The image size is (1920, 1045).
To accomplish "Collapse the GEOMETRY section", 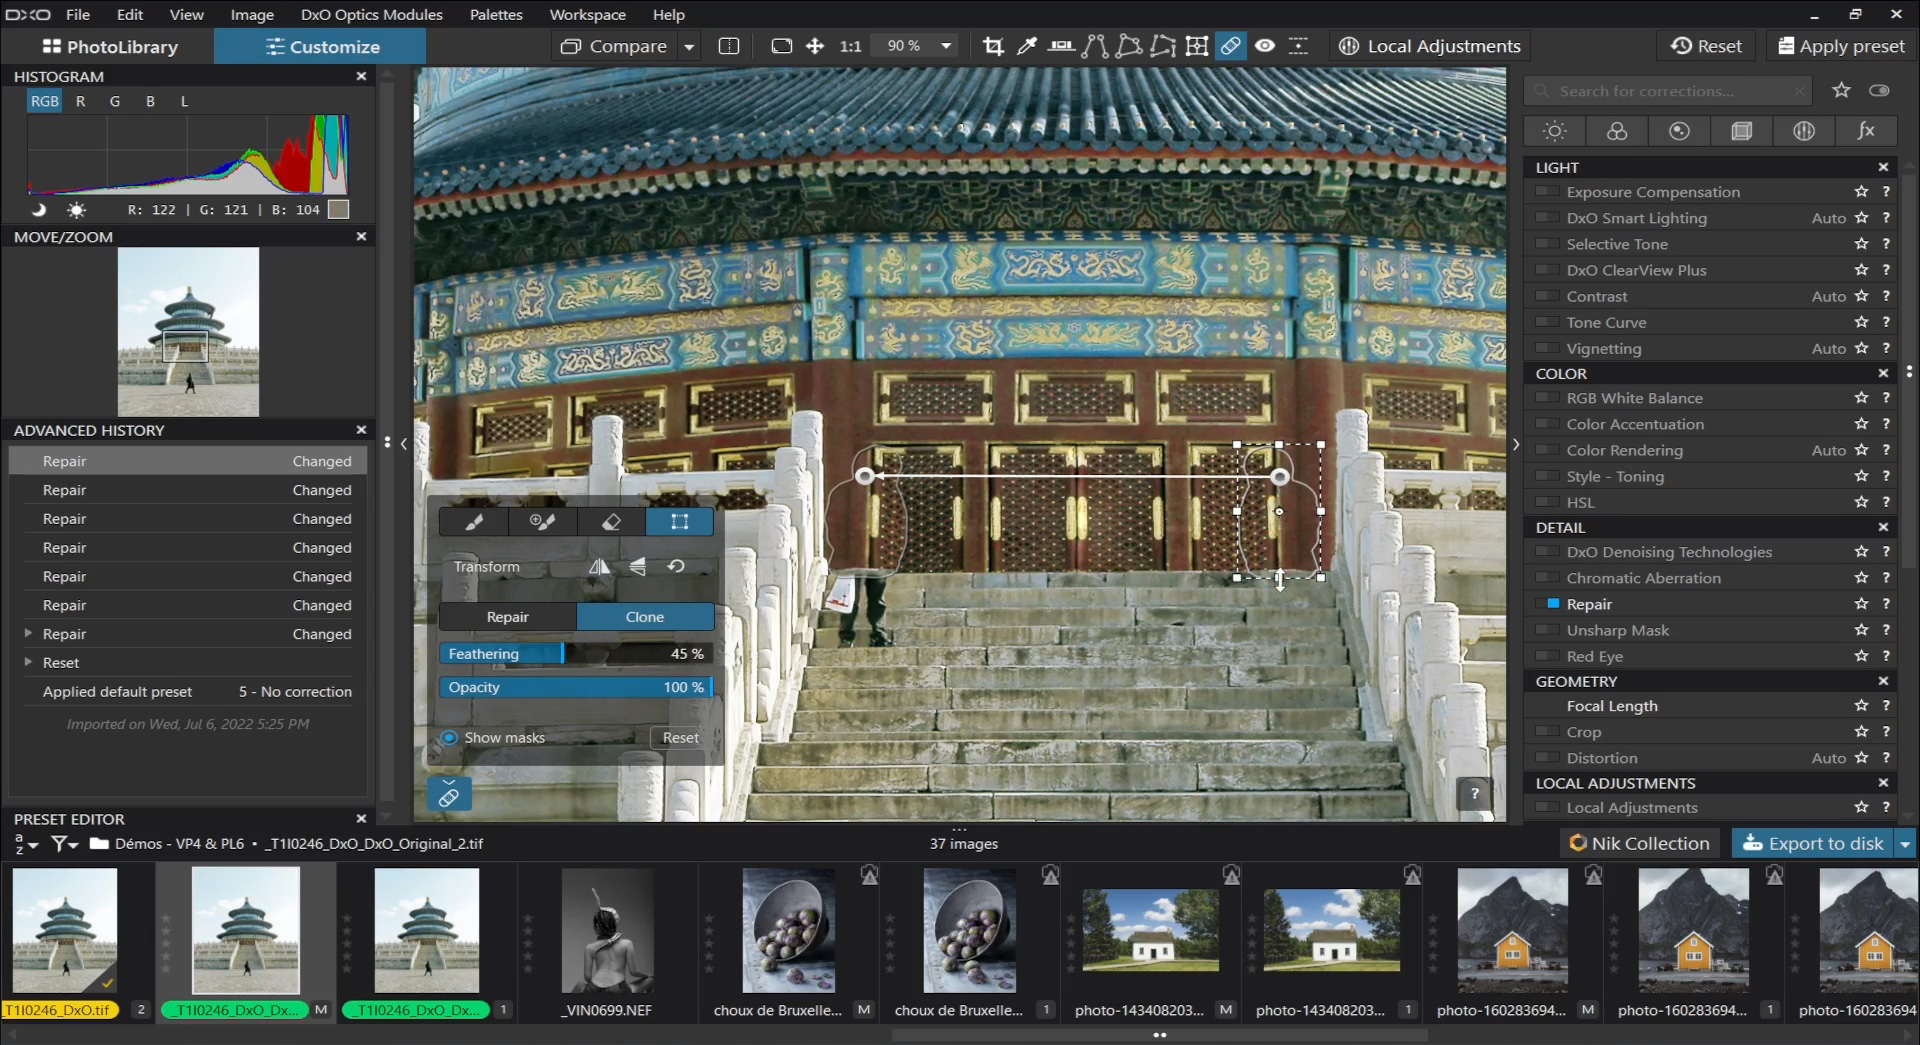I will (x=1883, y=681).
